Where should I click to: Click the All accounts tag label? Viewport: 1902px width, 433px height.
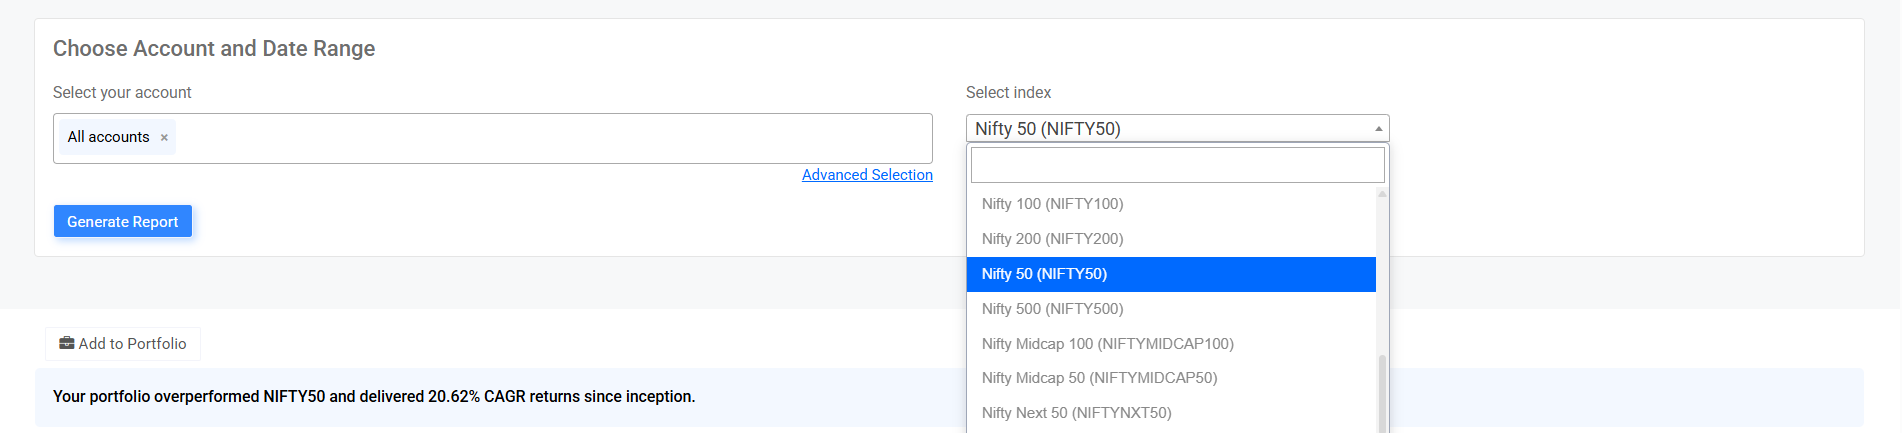coord(108,137)
